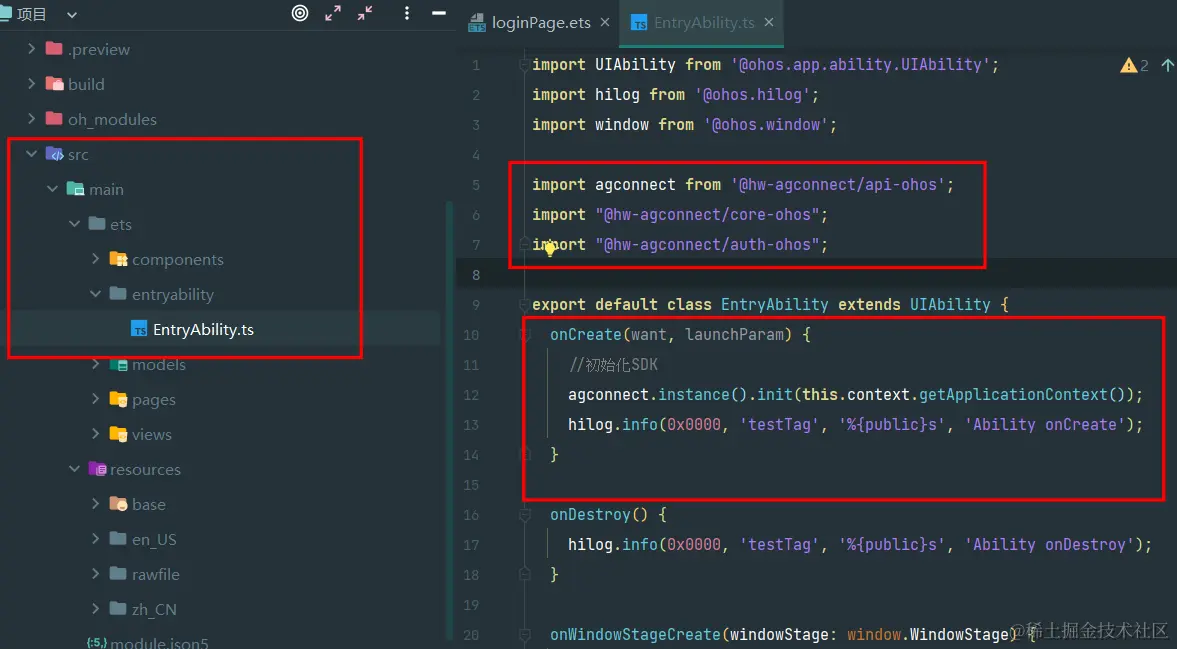Viewport: 1177px width, 649px height.
Task: Click the 'launchParam' parameter on line 10
Action: click(x=733, y=335)
